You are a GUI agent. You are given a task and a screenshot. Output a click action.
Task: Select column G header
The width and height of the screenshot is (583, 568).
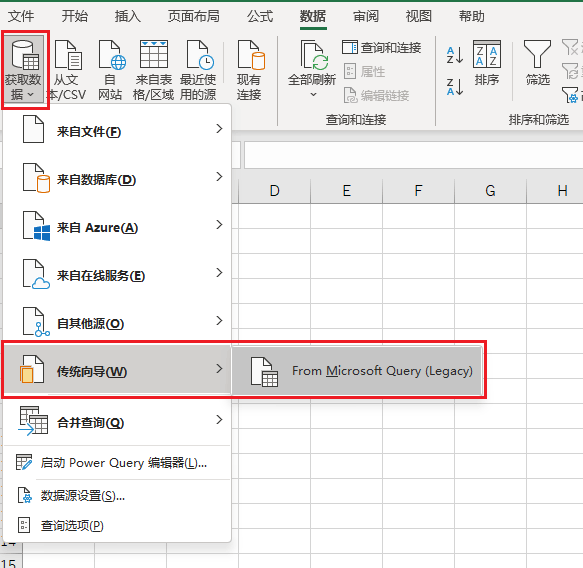(x=491, y=191)
